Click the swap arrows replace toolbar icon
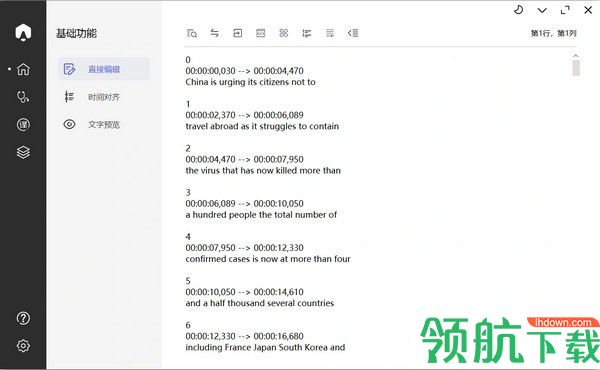This screenshot has height=370, width=600. click(x=215, y=33)
